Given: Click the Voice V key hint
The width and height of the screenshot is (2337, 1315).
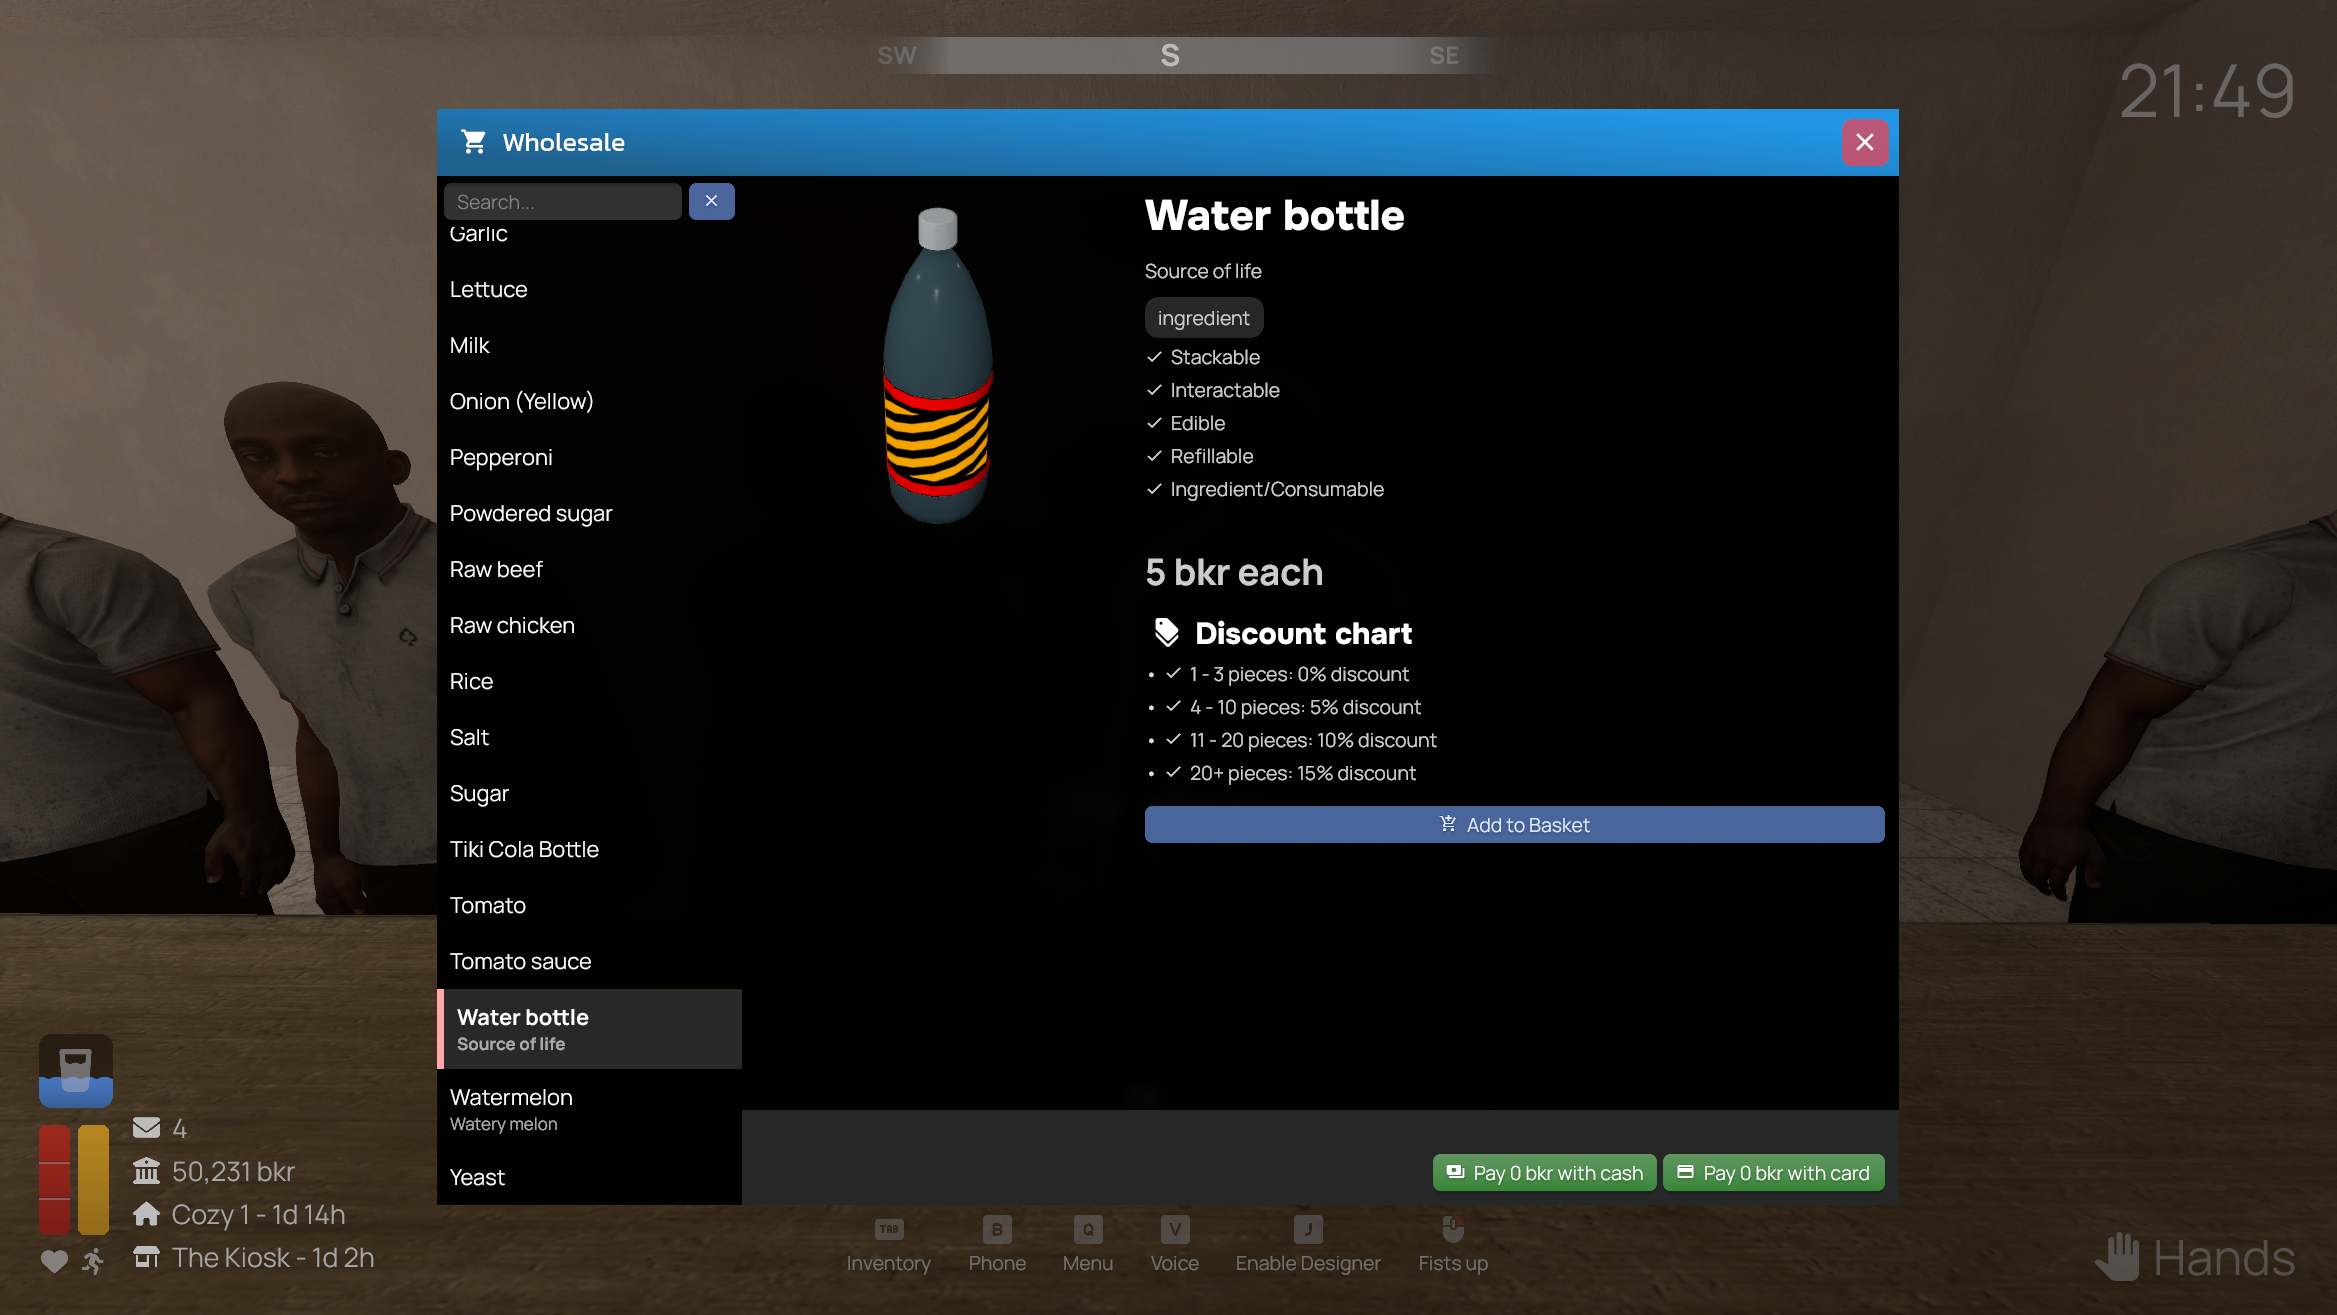Looking at the screenshot, I should point(1175,1229).
